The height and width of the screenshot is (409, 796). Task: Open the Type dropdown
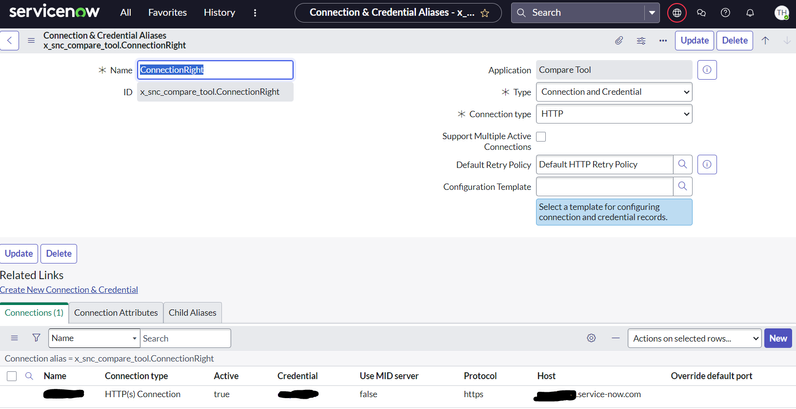pyautogui.click(x=614, y=92)
